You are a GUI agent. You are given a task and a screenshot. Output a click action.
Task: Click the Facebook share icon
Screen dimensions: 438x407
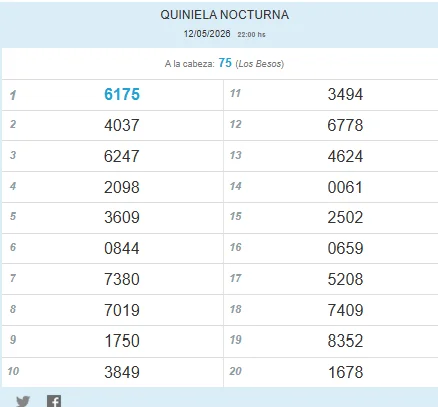54,401
